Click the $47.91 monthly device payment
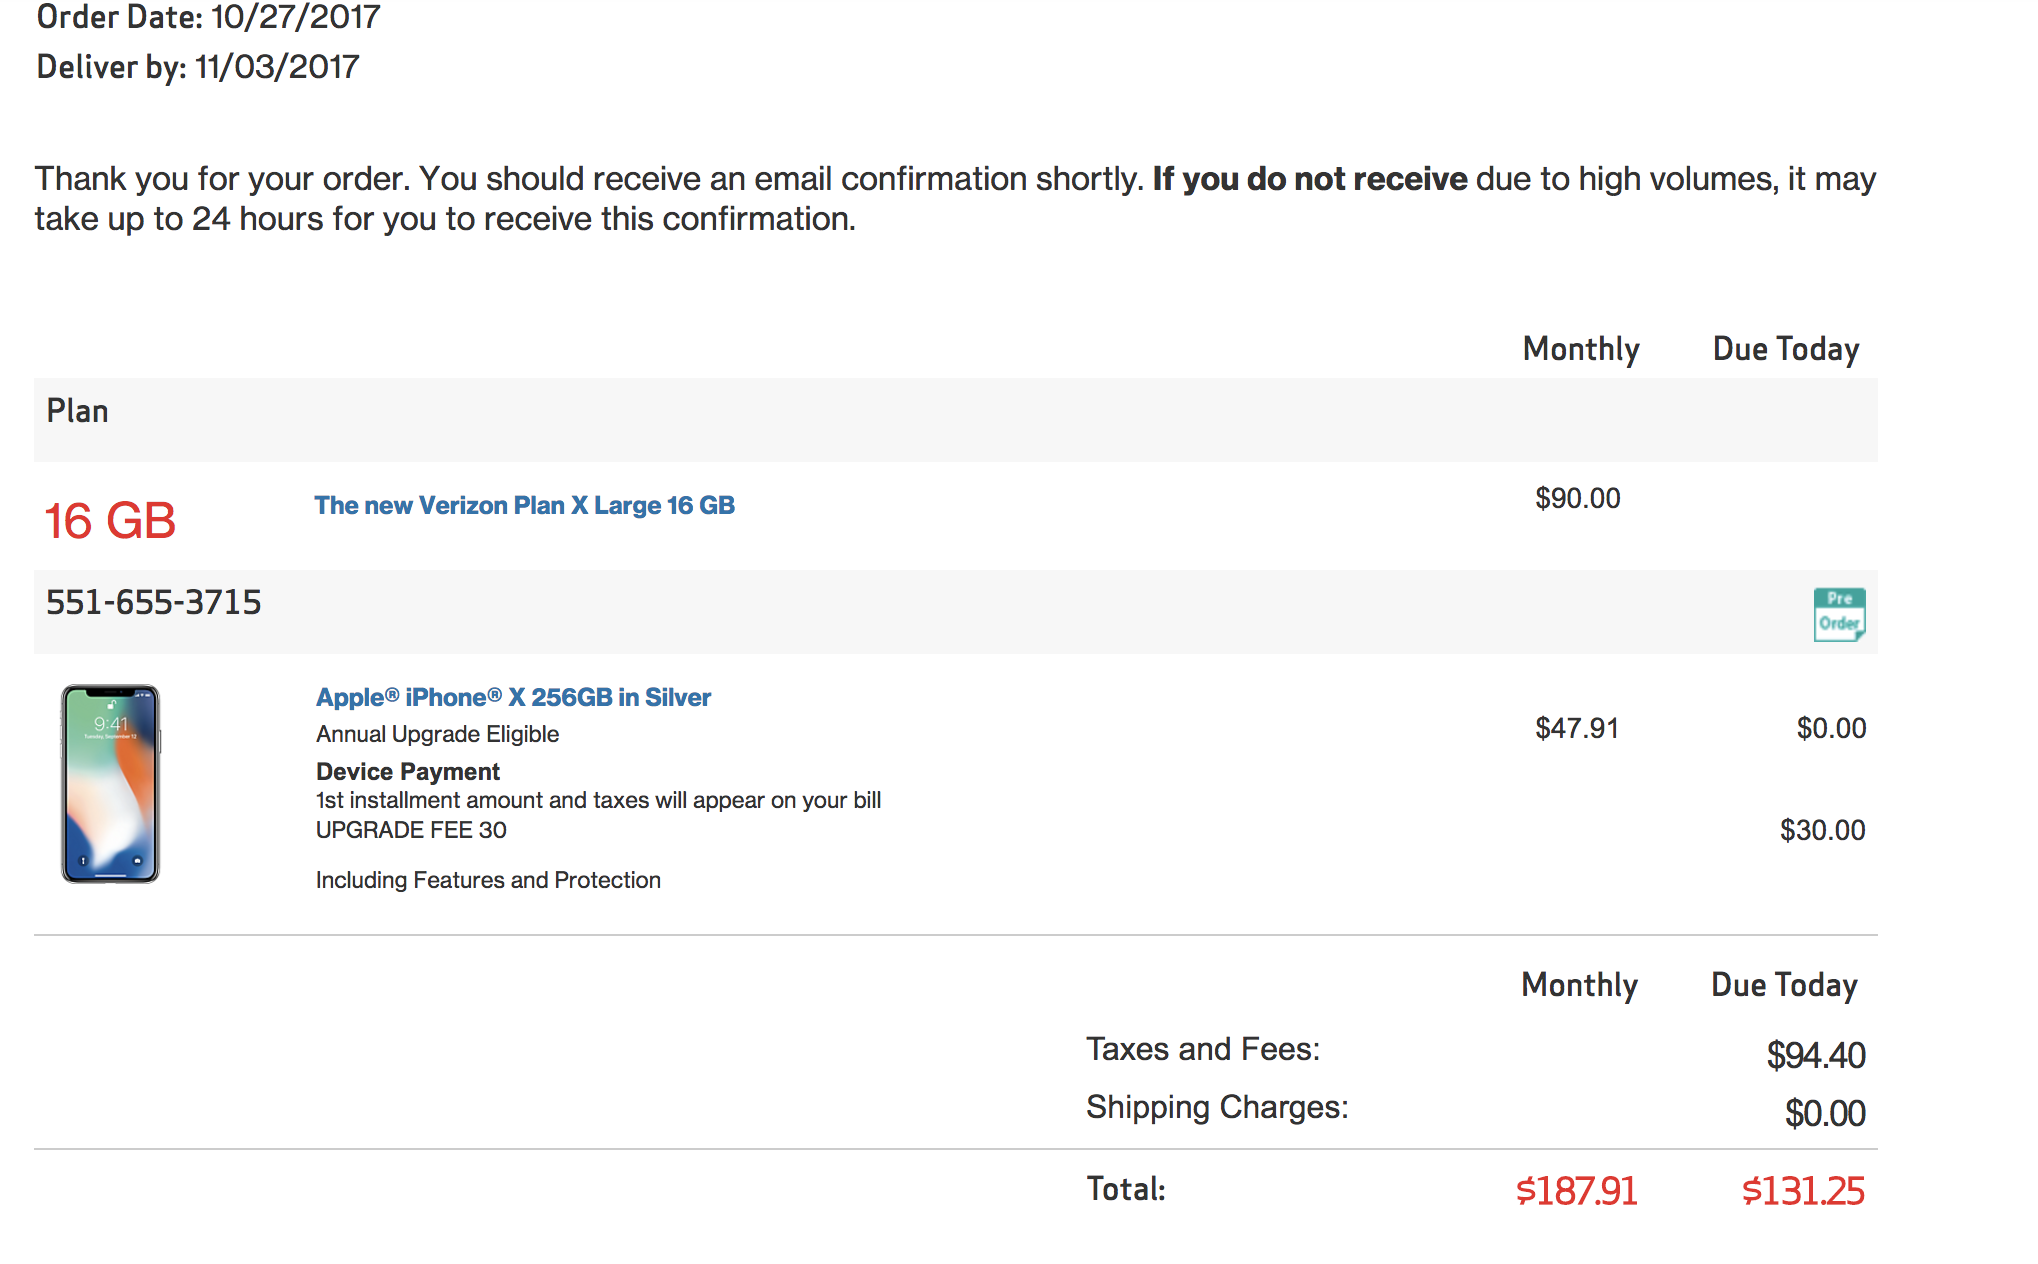 click(1576, 728)
